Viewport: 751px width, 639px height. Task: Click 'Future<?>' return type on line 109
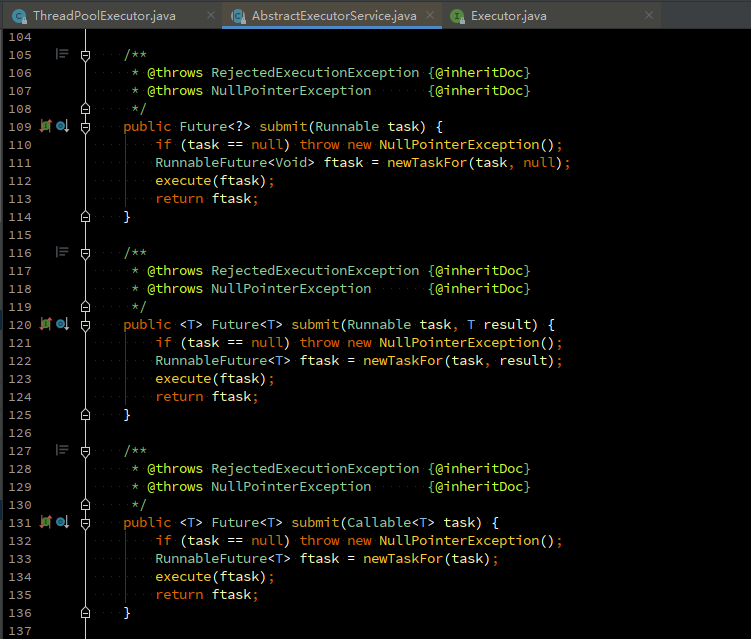[215, 126]
